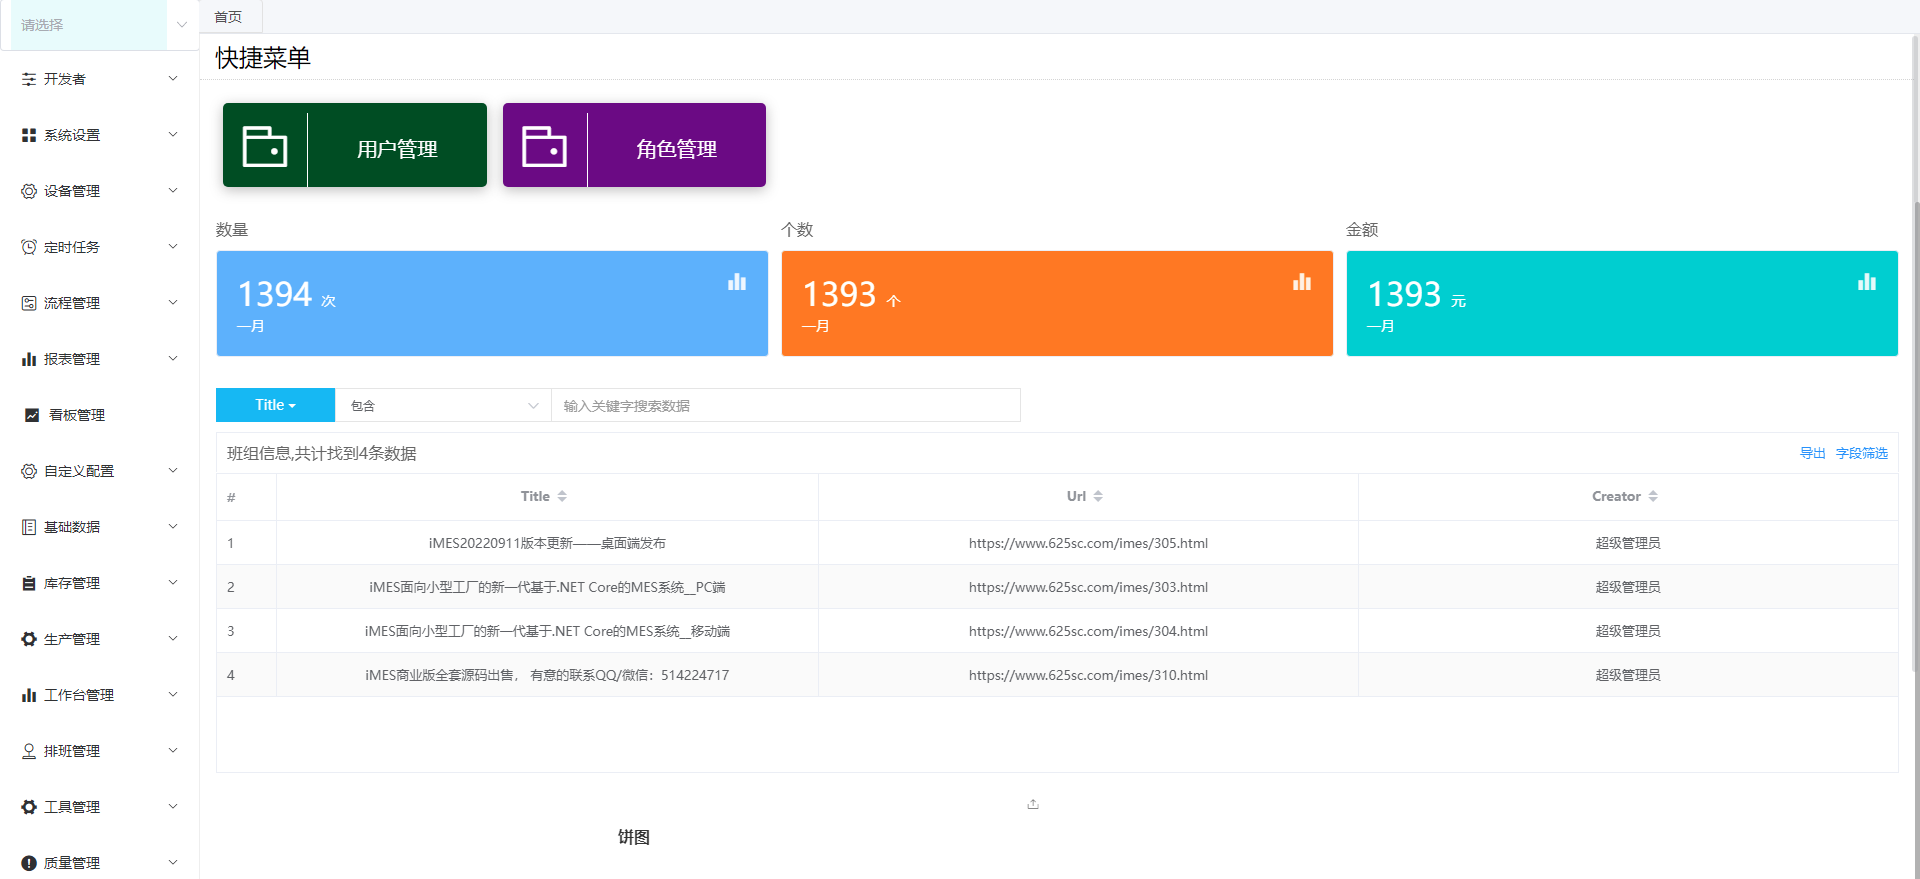
Task: Click URL ending 310.html
Action: point(1088,675)
